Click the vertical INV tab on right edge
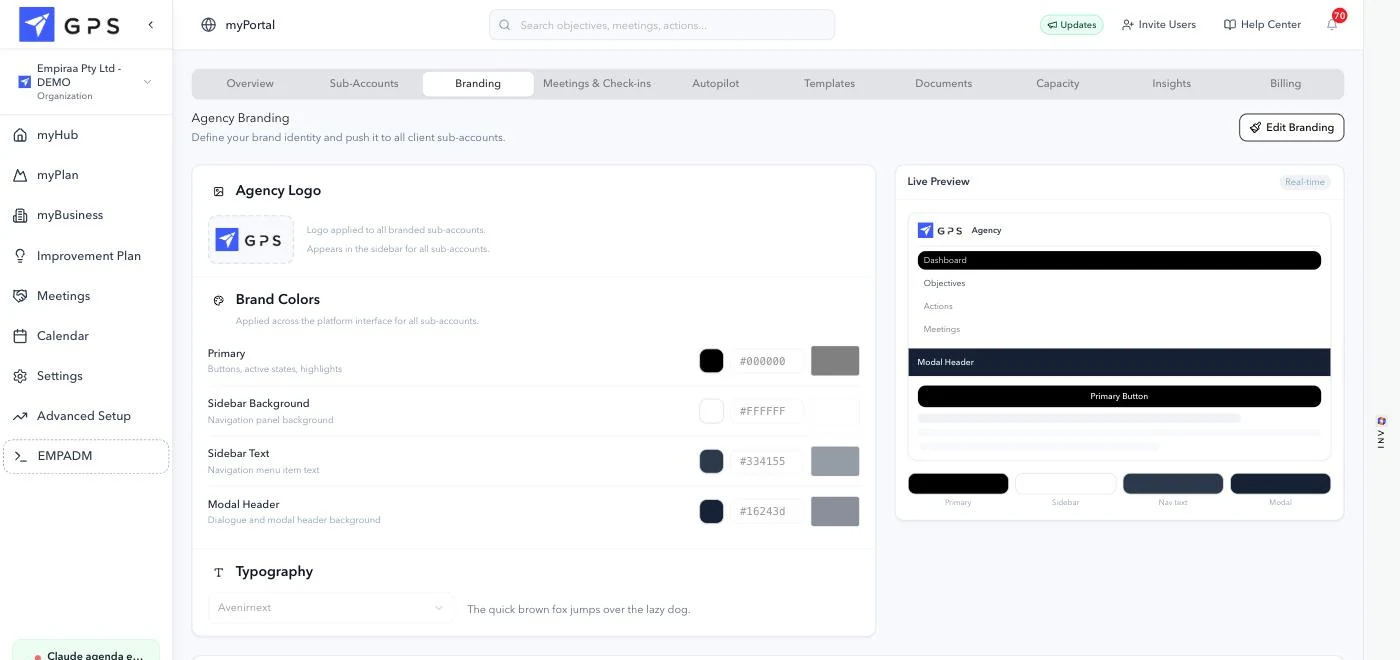 (1381, 432)
